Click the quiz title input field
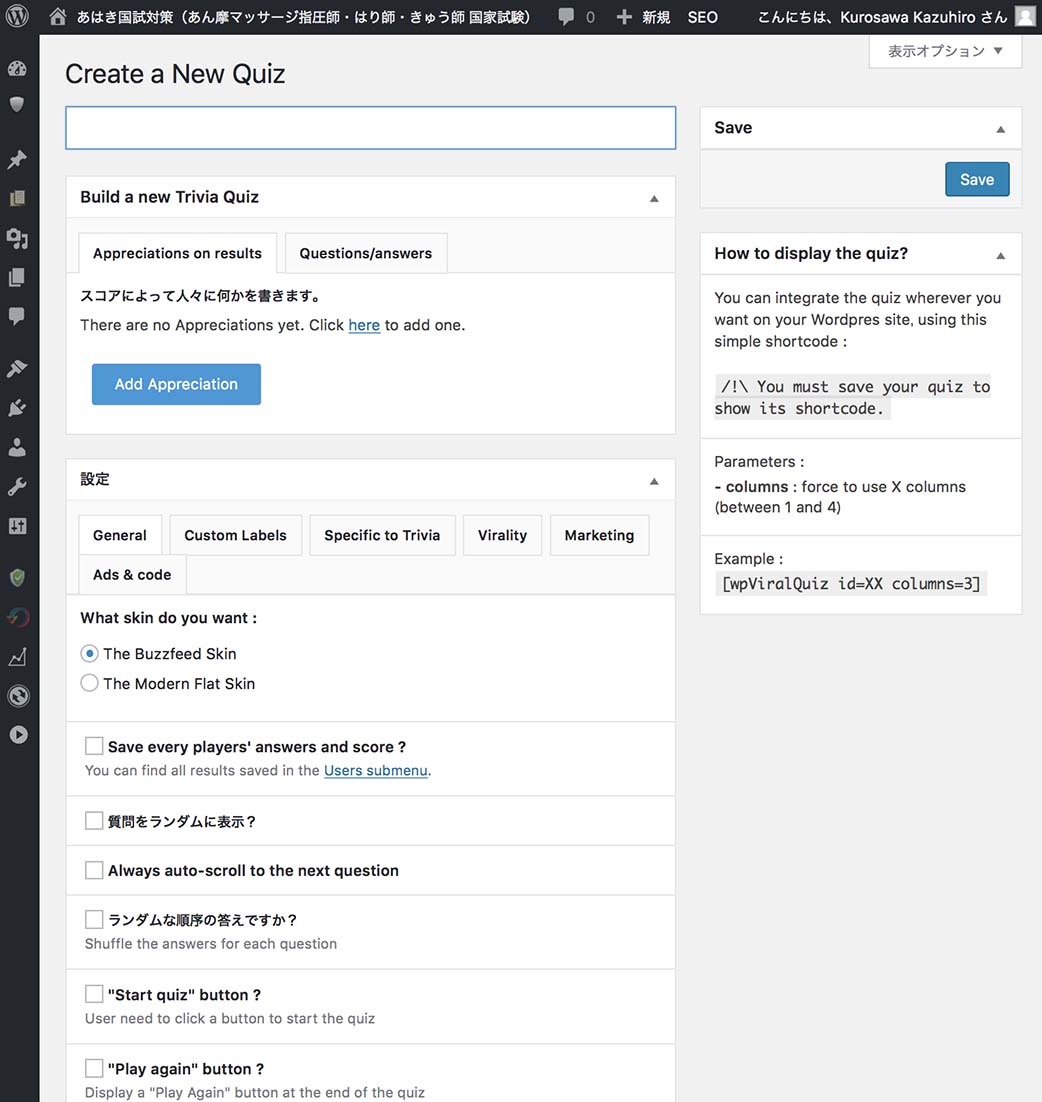The width and height of the screenshot is (1042, 1102). (x=370, y=129)
